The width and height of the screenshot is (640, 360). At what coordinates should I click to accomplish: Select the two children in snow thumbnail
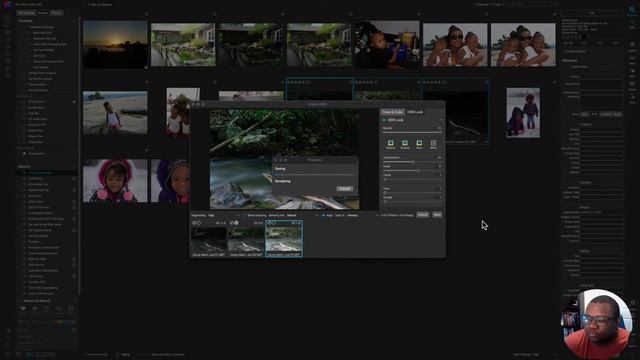[523, 113]
